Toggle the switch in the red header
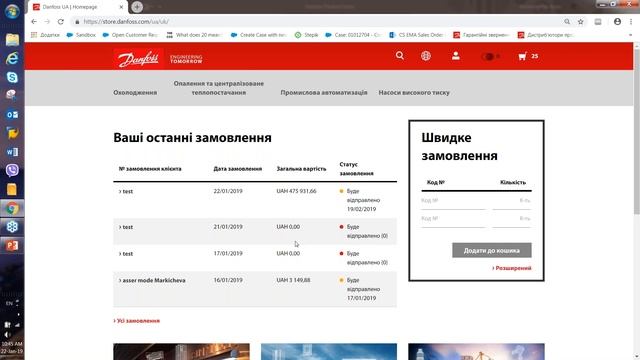 pyautogui.click(x=490, y=56)
